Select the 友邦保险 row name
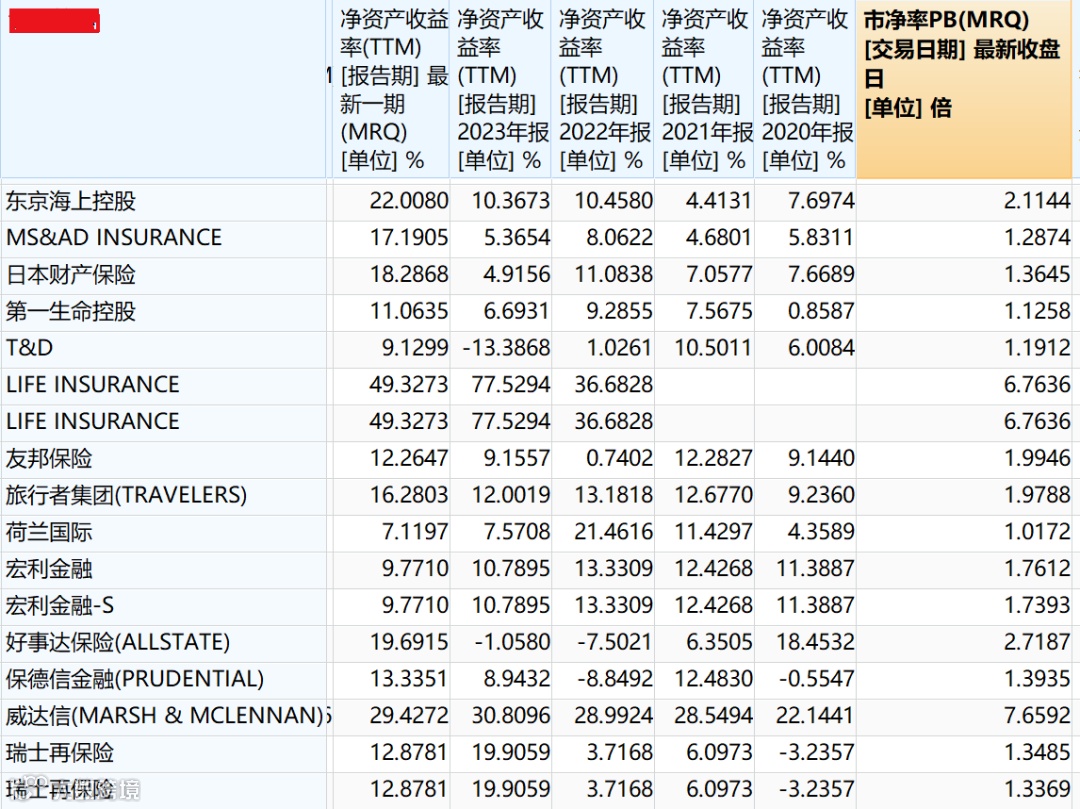This screenshot has width=1080, height=809. click(49, 459)
